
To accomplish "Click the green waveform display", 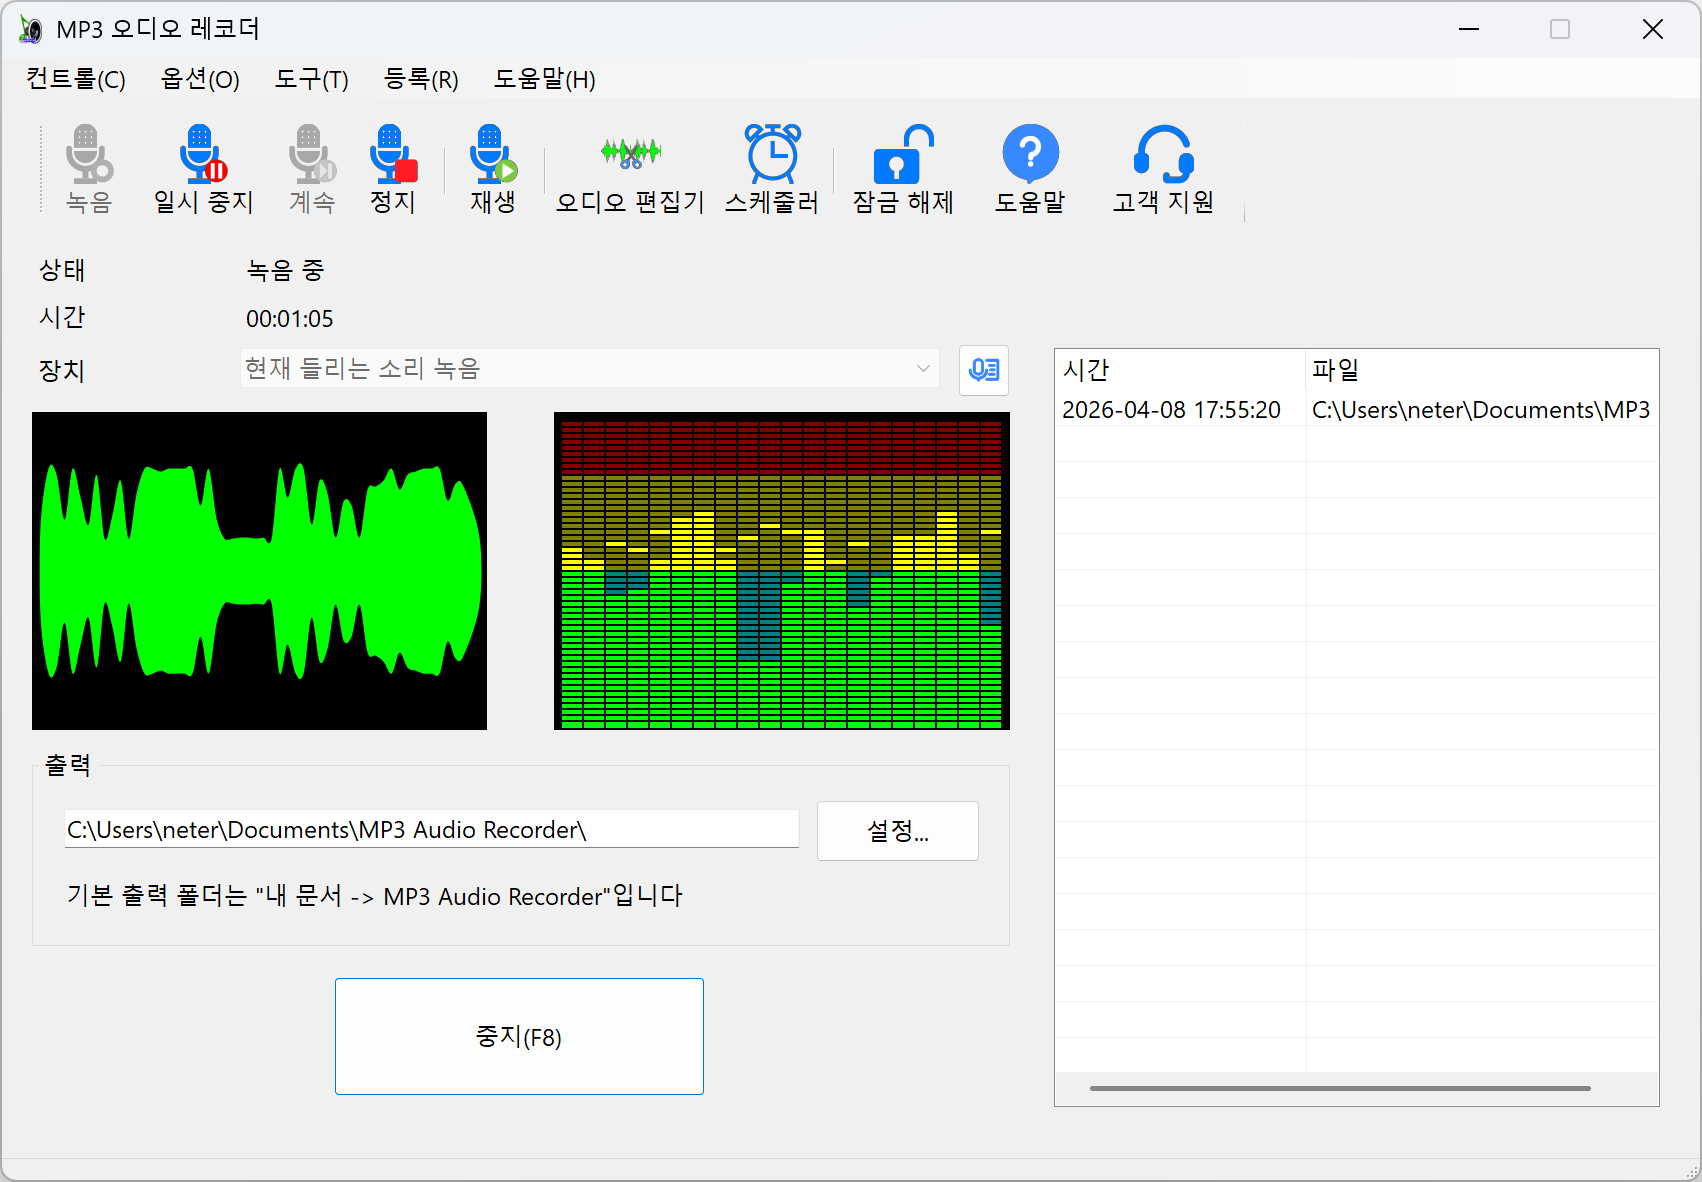I will [x=259, y=571].
